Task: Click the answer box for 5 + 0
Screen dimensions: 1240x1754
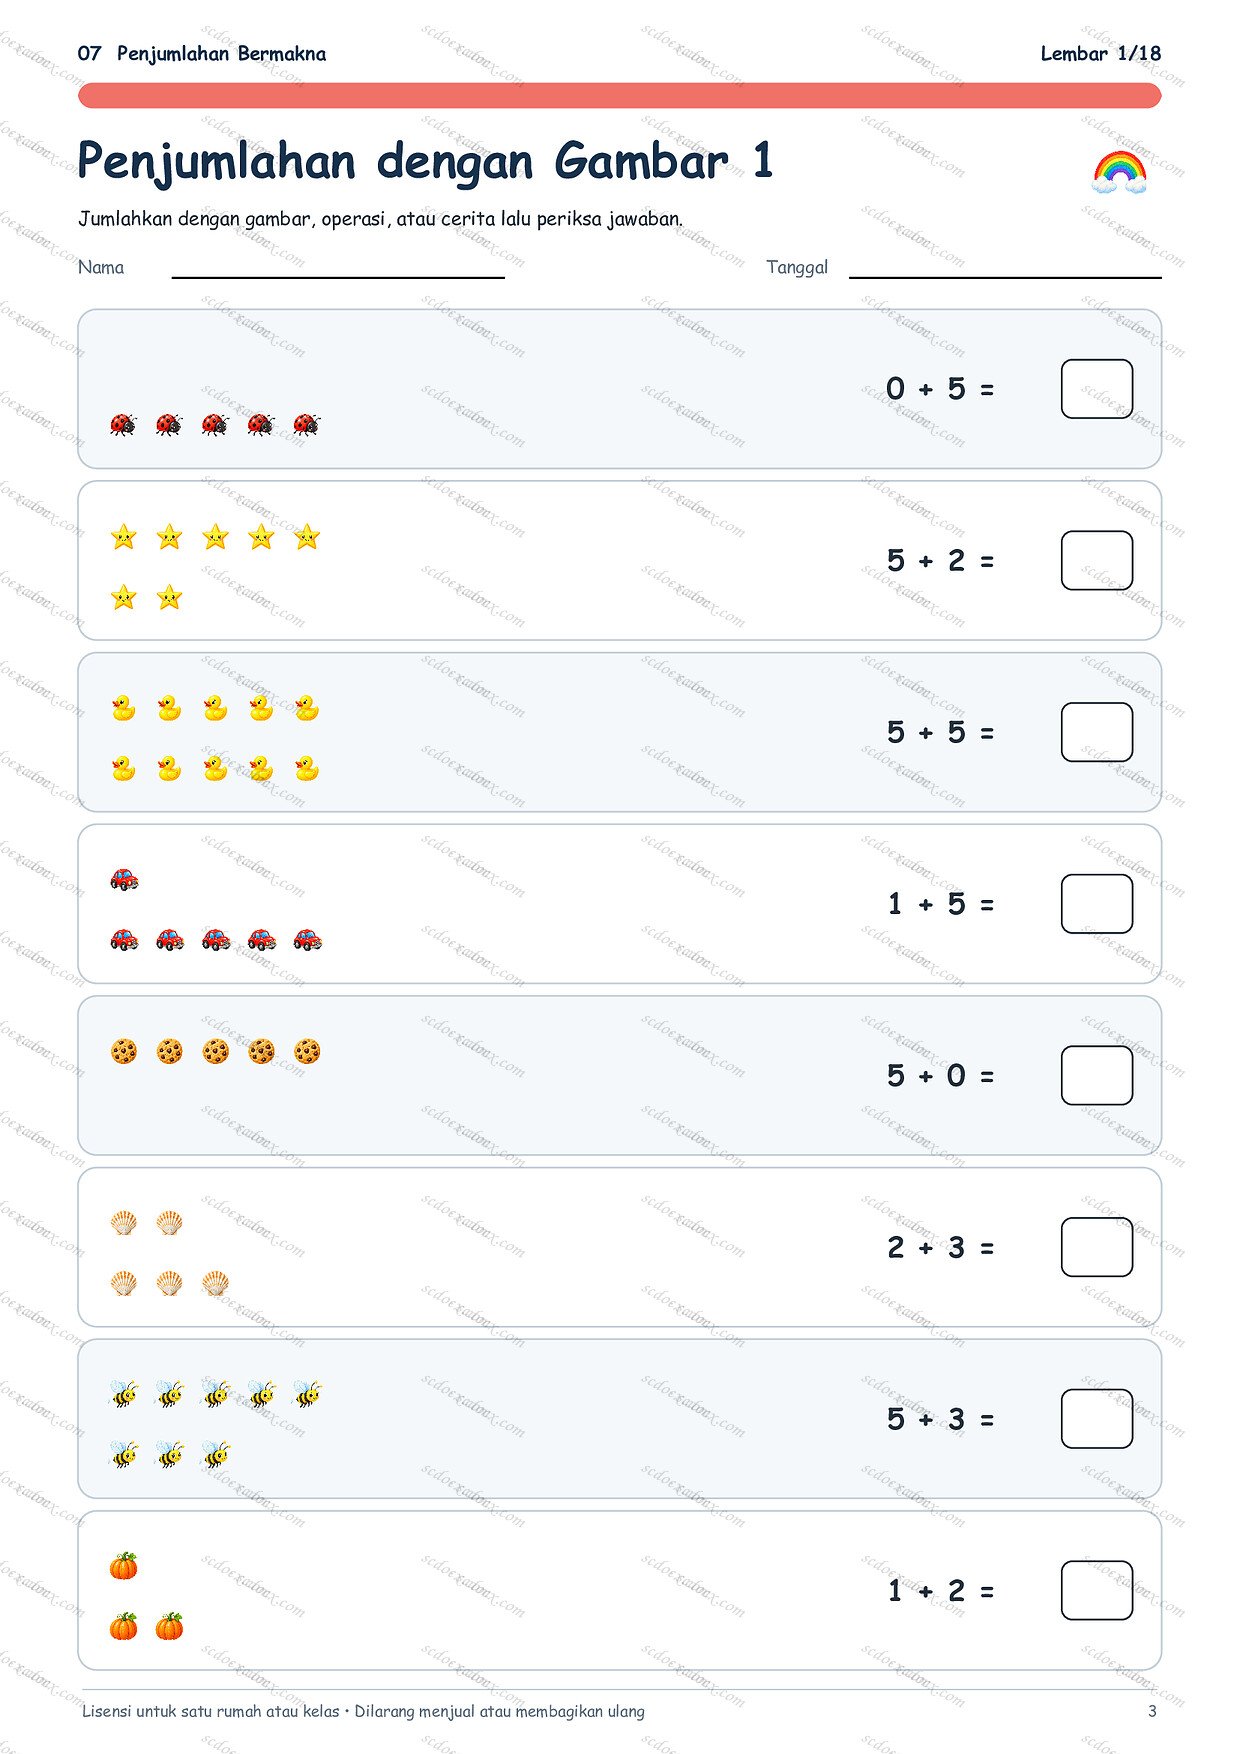Action: 1097,1075
